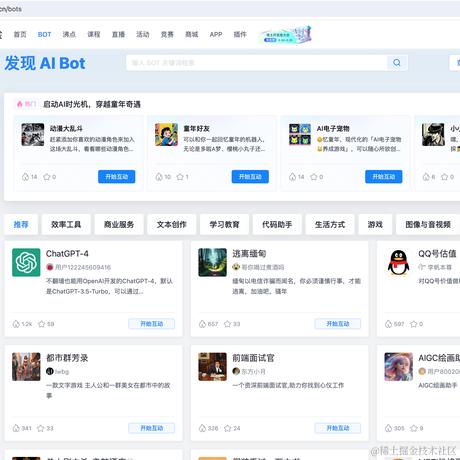Start interaction with ChatGPT-4 bot

[152, 324]
